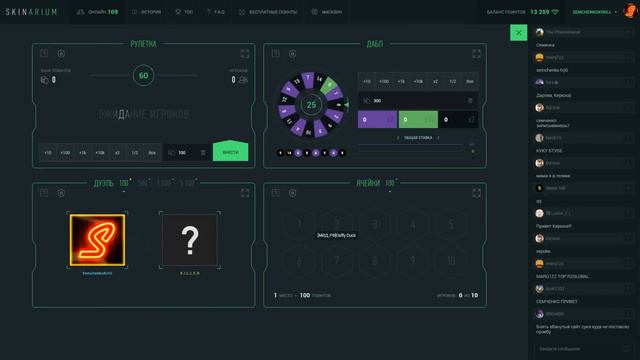This screenshot has height=360, width=640.
Task: Pick hexagon cell 8 in Ячейки
Action: pos(375,261)
